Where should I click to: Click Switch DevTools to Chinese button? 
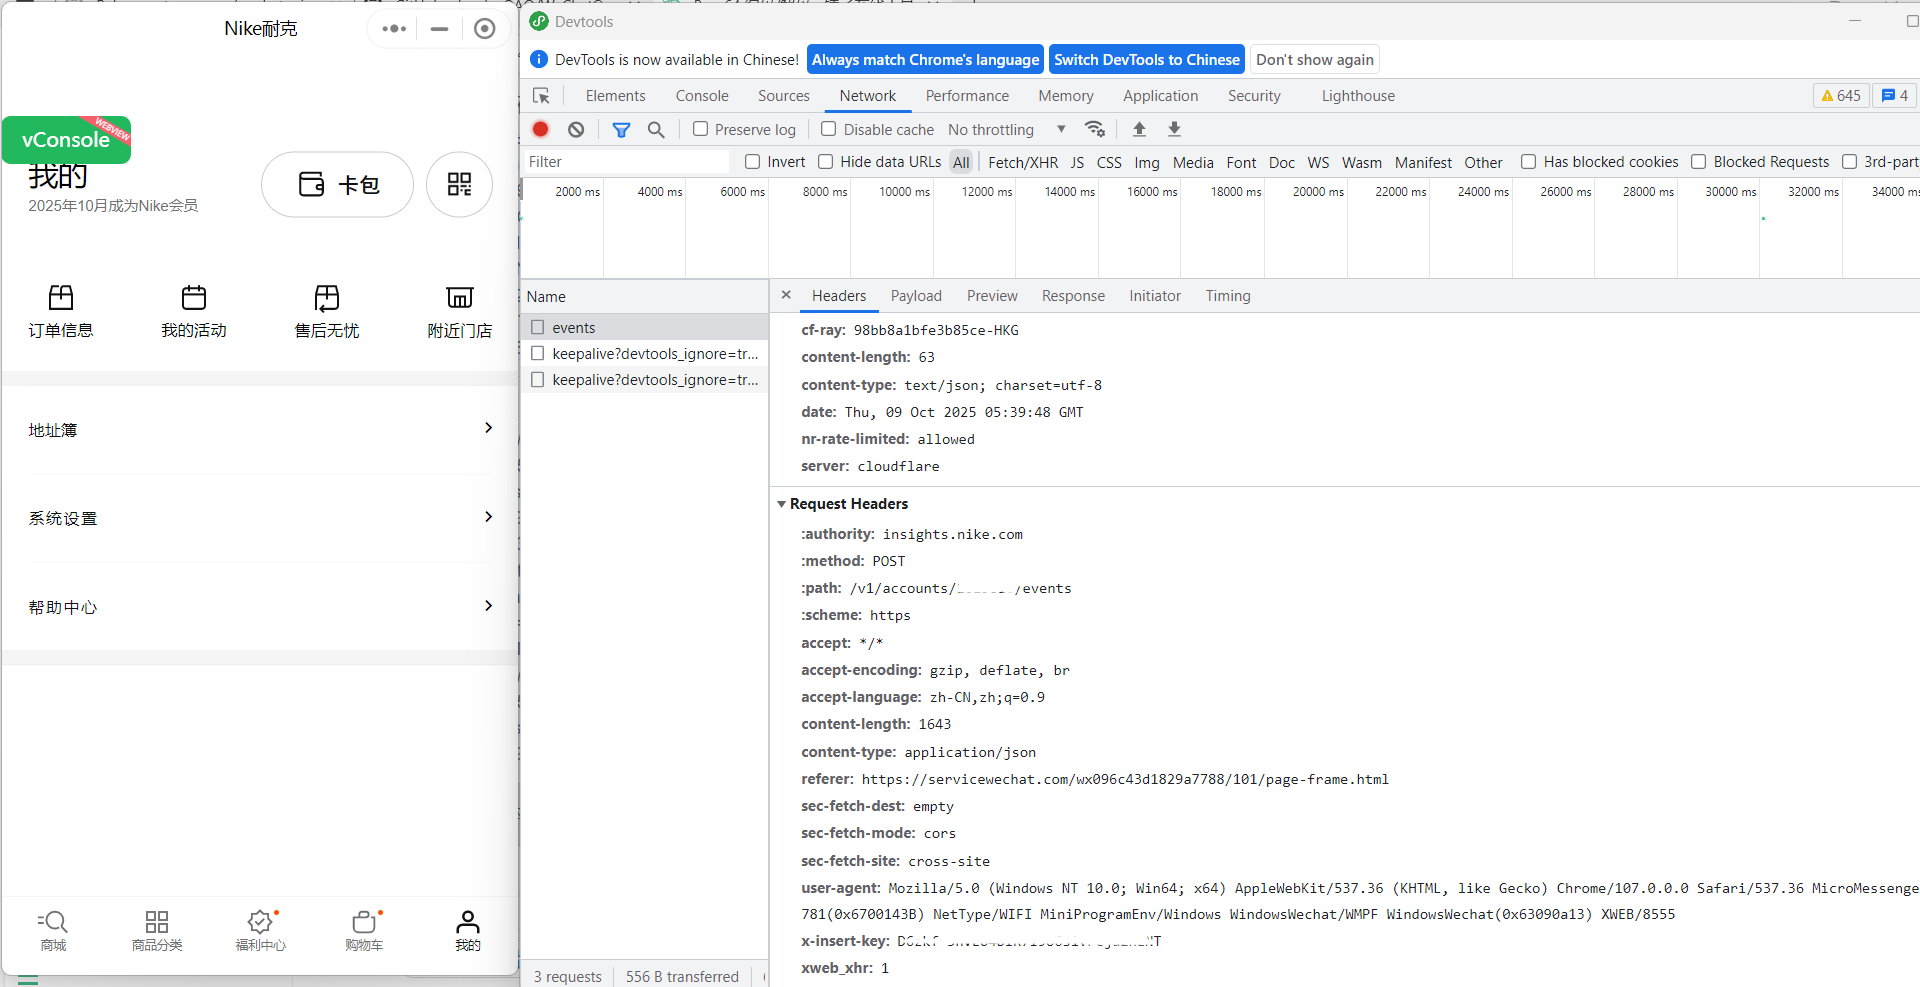(x=1146, y=60)
